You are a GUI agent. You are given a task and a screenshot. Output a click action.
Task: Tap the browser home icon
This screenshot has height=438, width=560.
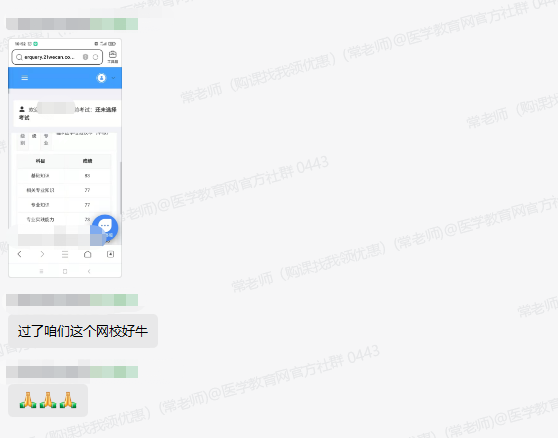pyautogui.click(x=88, y=254)
